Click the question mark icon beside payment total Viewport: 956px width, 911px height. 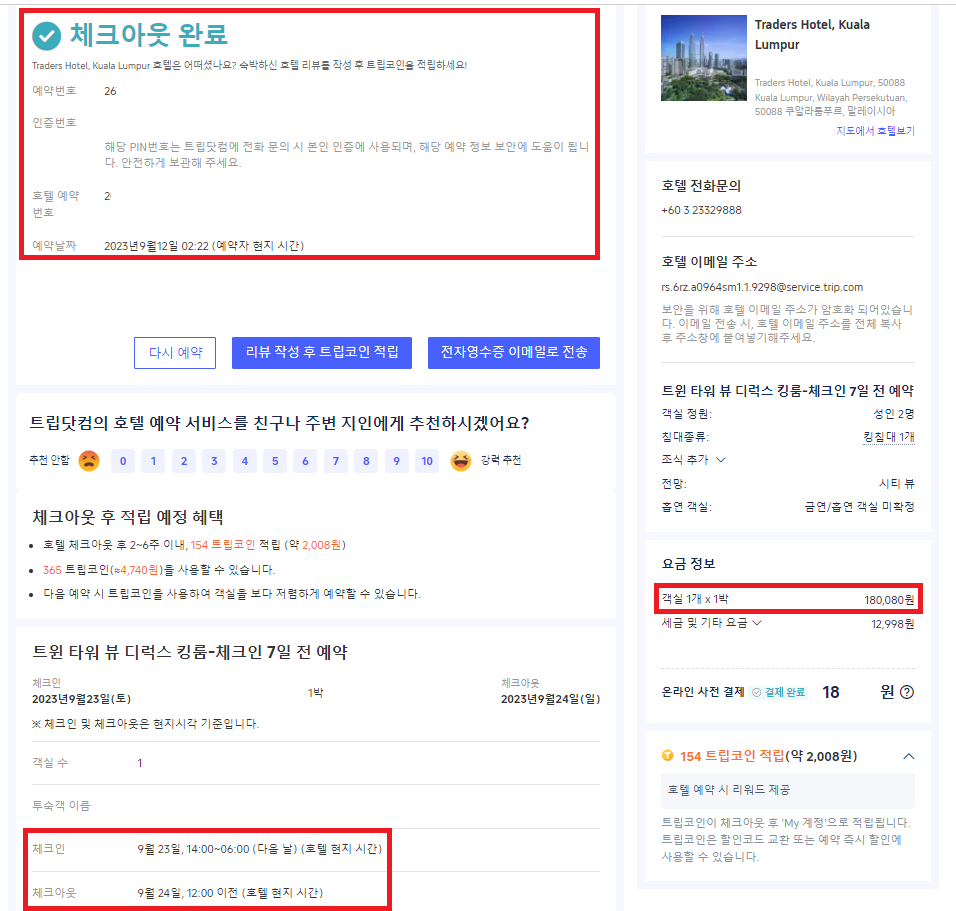[907, 692]
